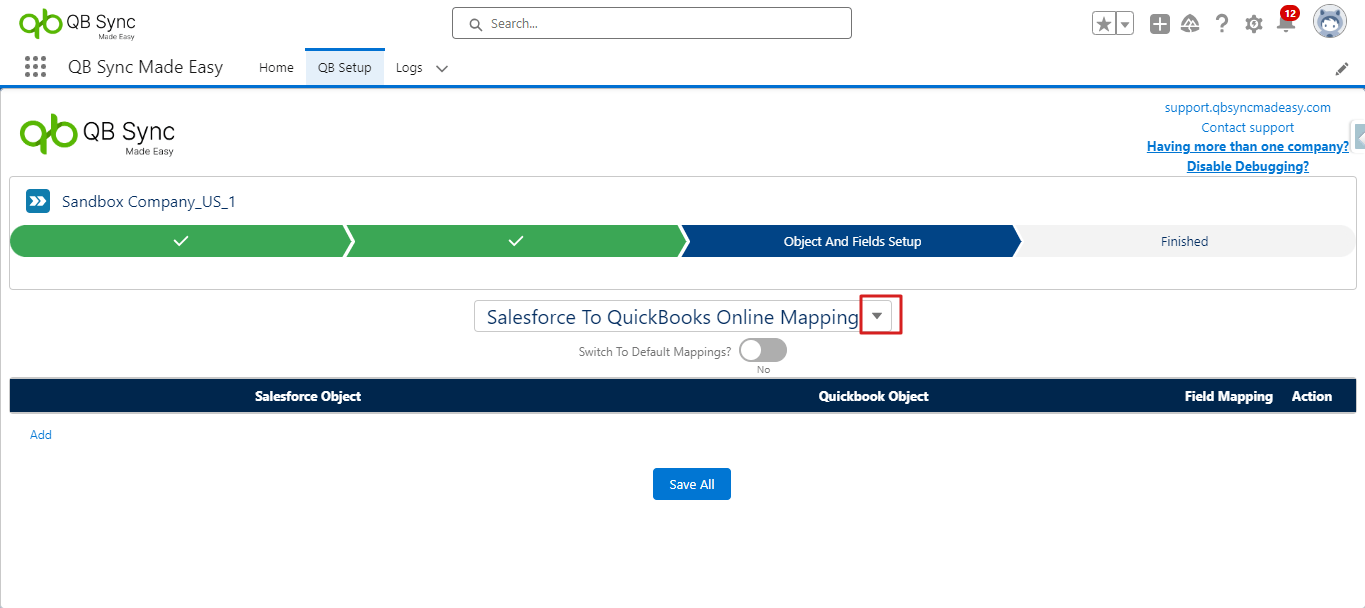This screenshot has width=1365, height=608.
Task: Click the Favorites star icon
Action: coord(1104,24)
